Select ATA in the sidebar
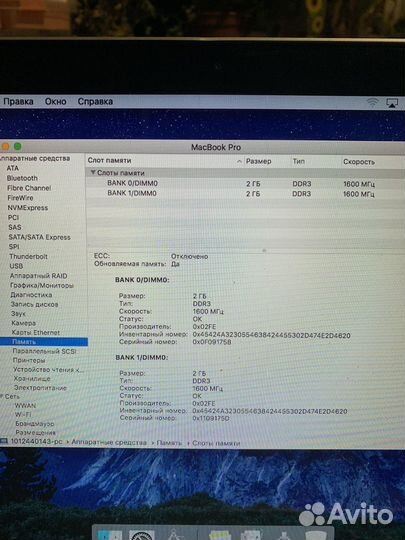The height and width of the screenshot is (540, 405). 13,168
